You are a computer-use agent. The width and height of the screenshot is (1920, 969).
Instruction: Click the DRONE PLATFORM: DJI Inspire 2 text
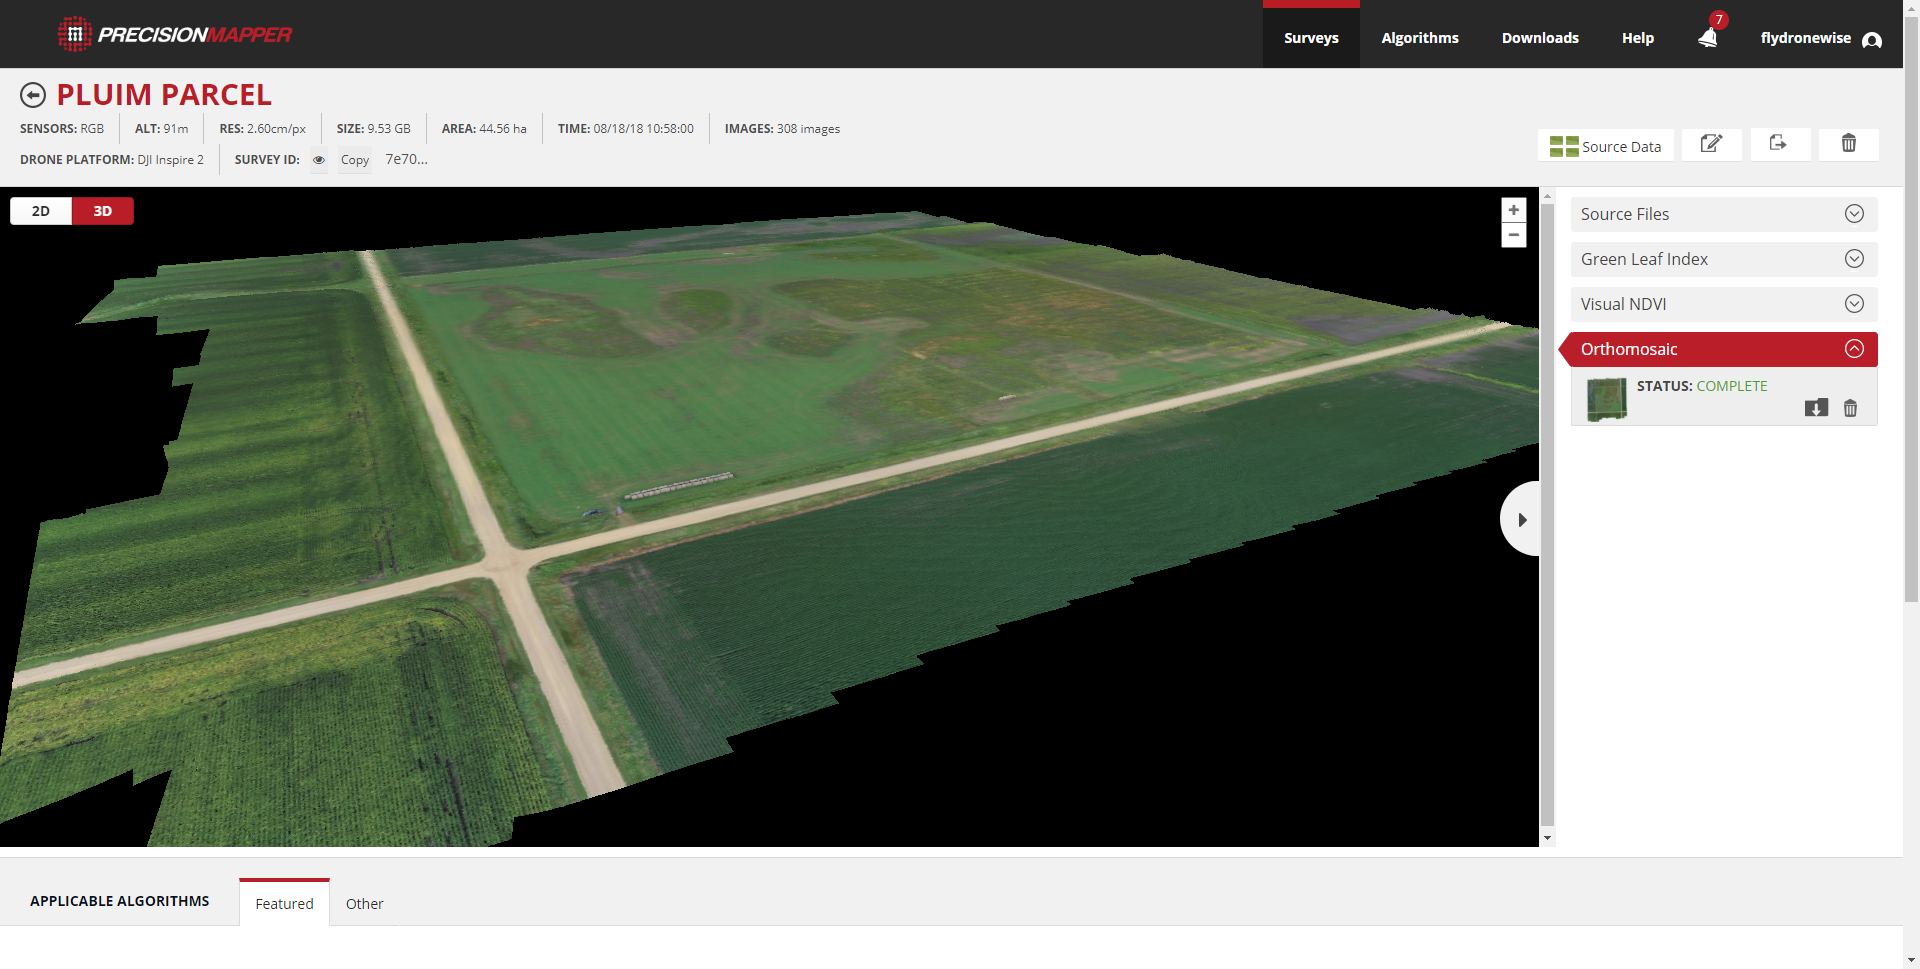tap(112, 160)
